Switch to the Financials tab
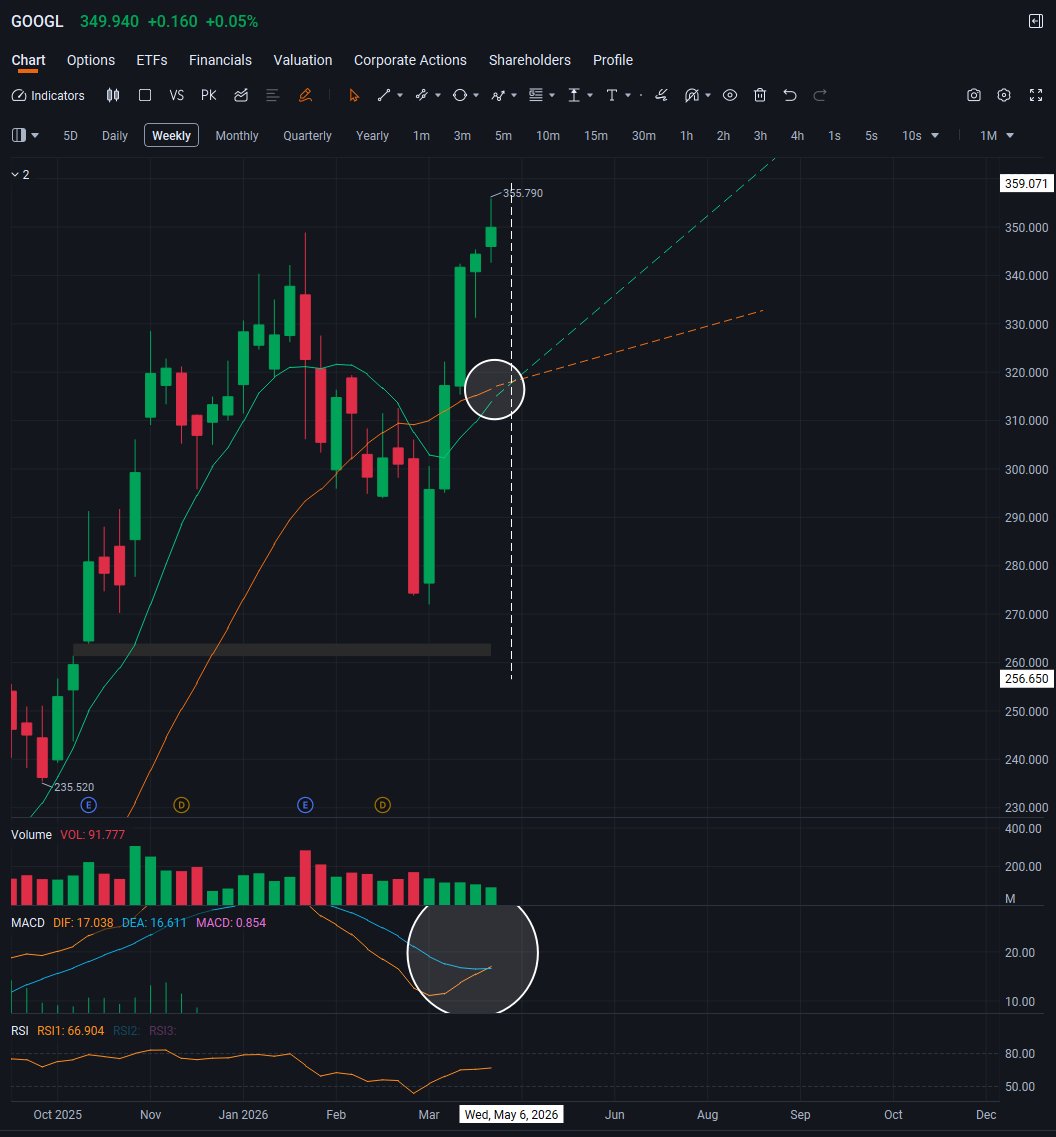1056x1137 pixels. (x=220, y=60)
